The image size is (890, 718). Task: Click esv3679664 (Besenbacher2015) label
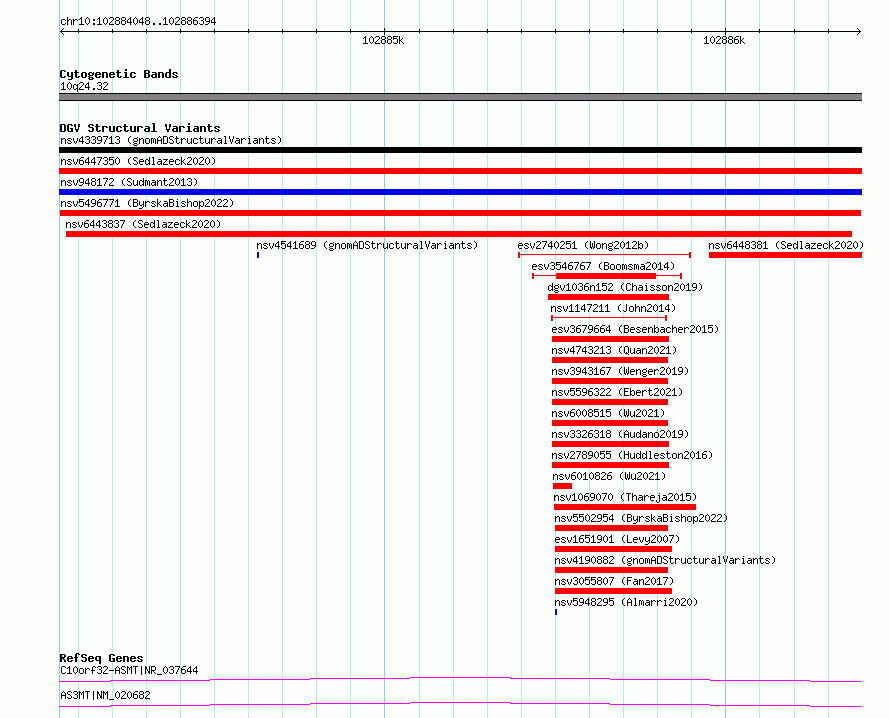pyautogui.click(x=635, y=329)
